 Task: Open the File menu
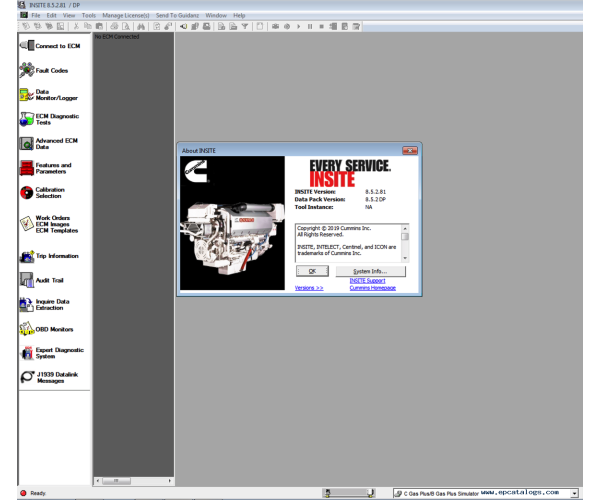(36, 15)
